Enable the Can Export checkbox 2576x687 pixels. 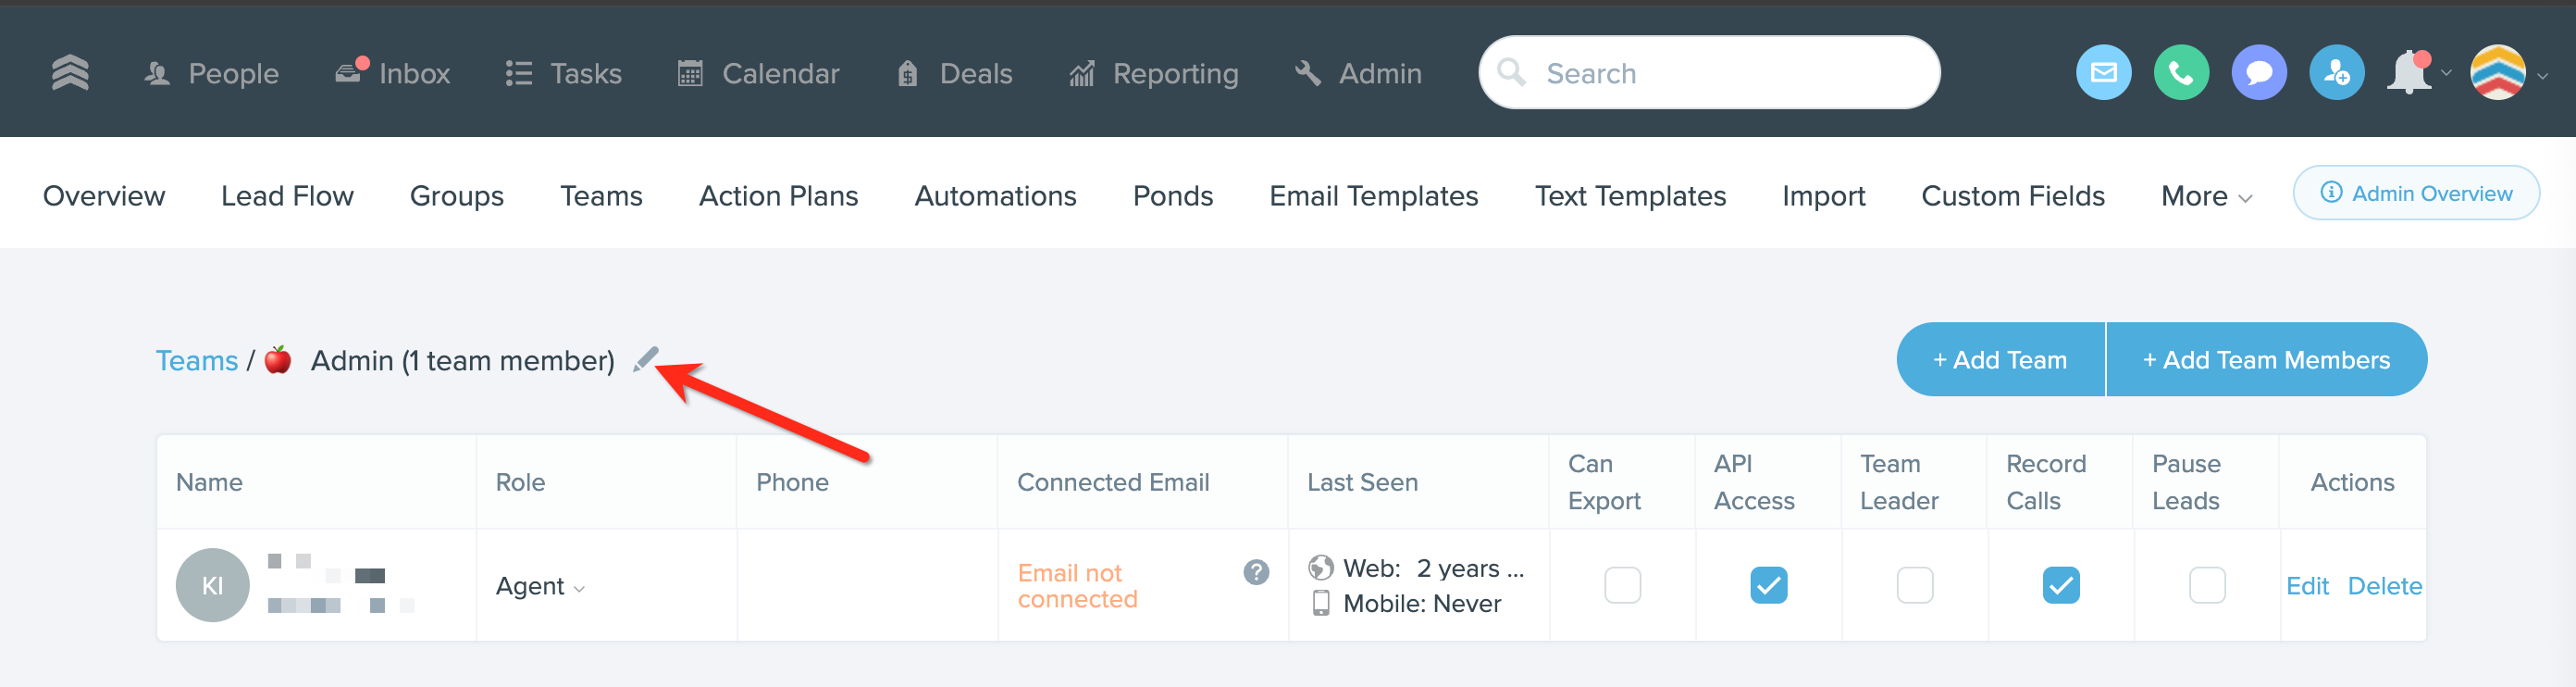click(x=1622, y=585)
